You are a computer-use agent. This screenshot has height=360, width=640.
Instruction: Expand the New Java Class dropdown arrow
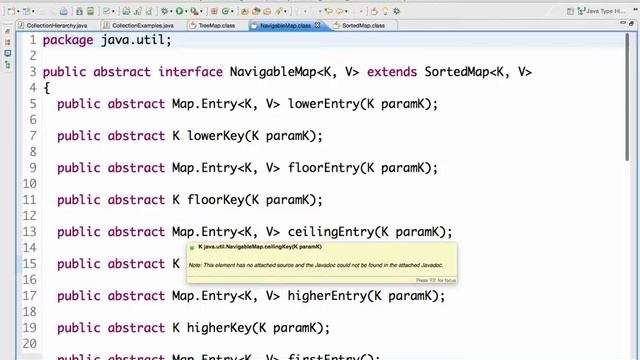coord(232,11)
